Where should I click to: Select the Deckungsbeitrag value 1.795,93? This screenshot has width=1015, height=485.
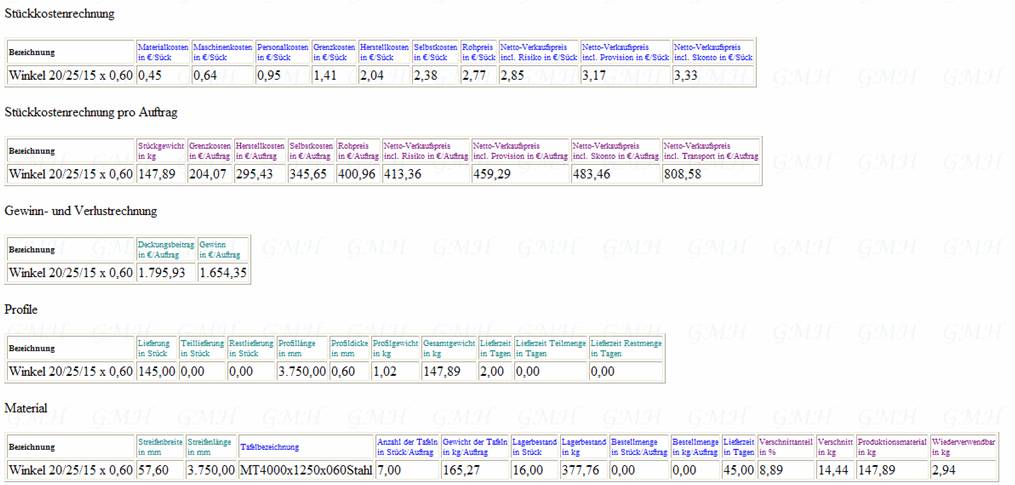pos(162,273)
